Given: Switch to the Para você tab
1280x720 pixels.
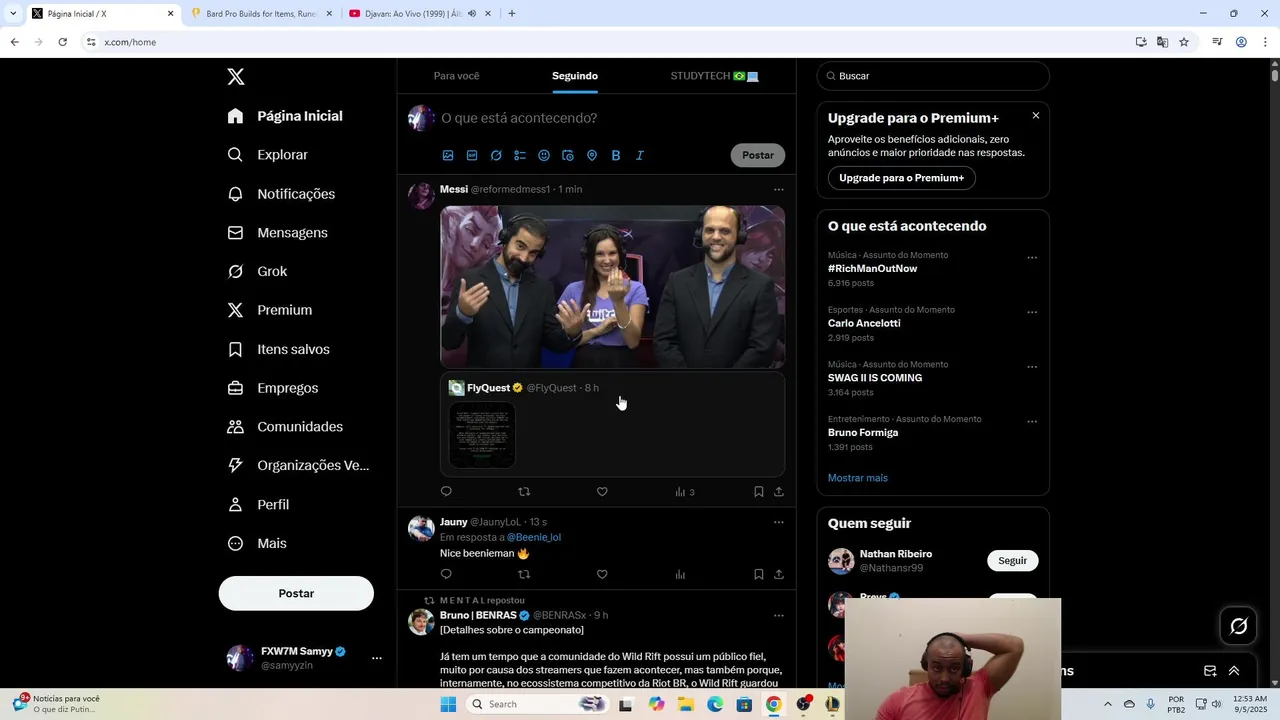Looking at the screenshot, I should (456, 76).
